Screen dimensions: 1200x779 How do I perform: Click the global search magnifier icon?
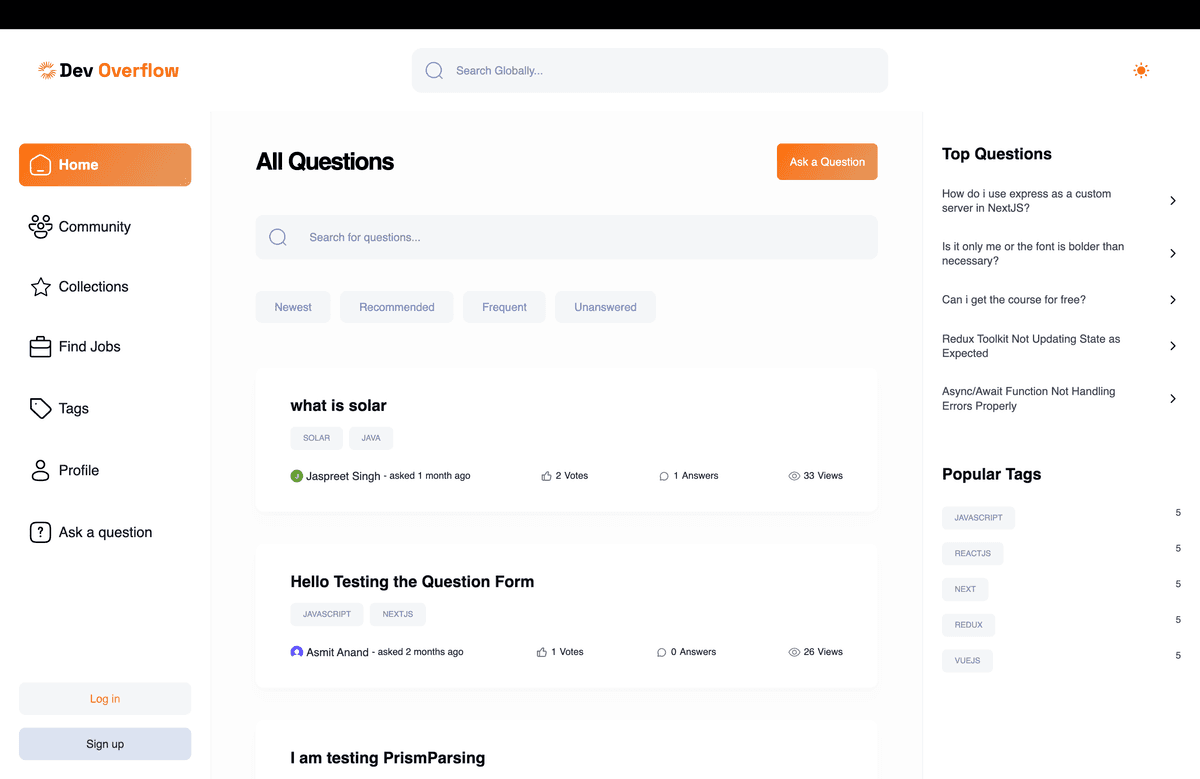pyautogui.click(x=433, y=70)
